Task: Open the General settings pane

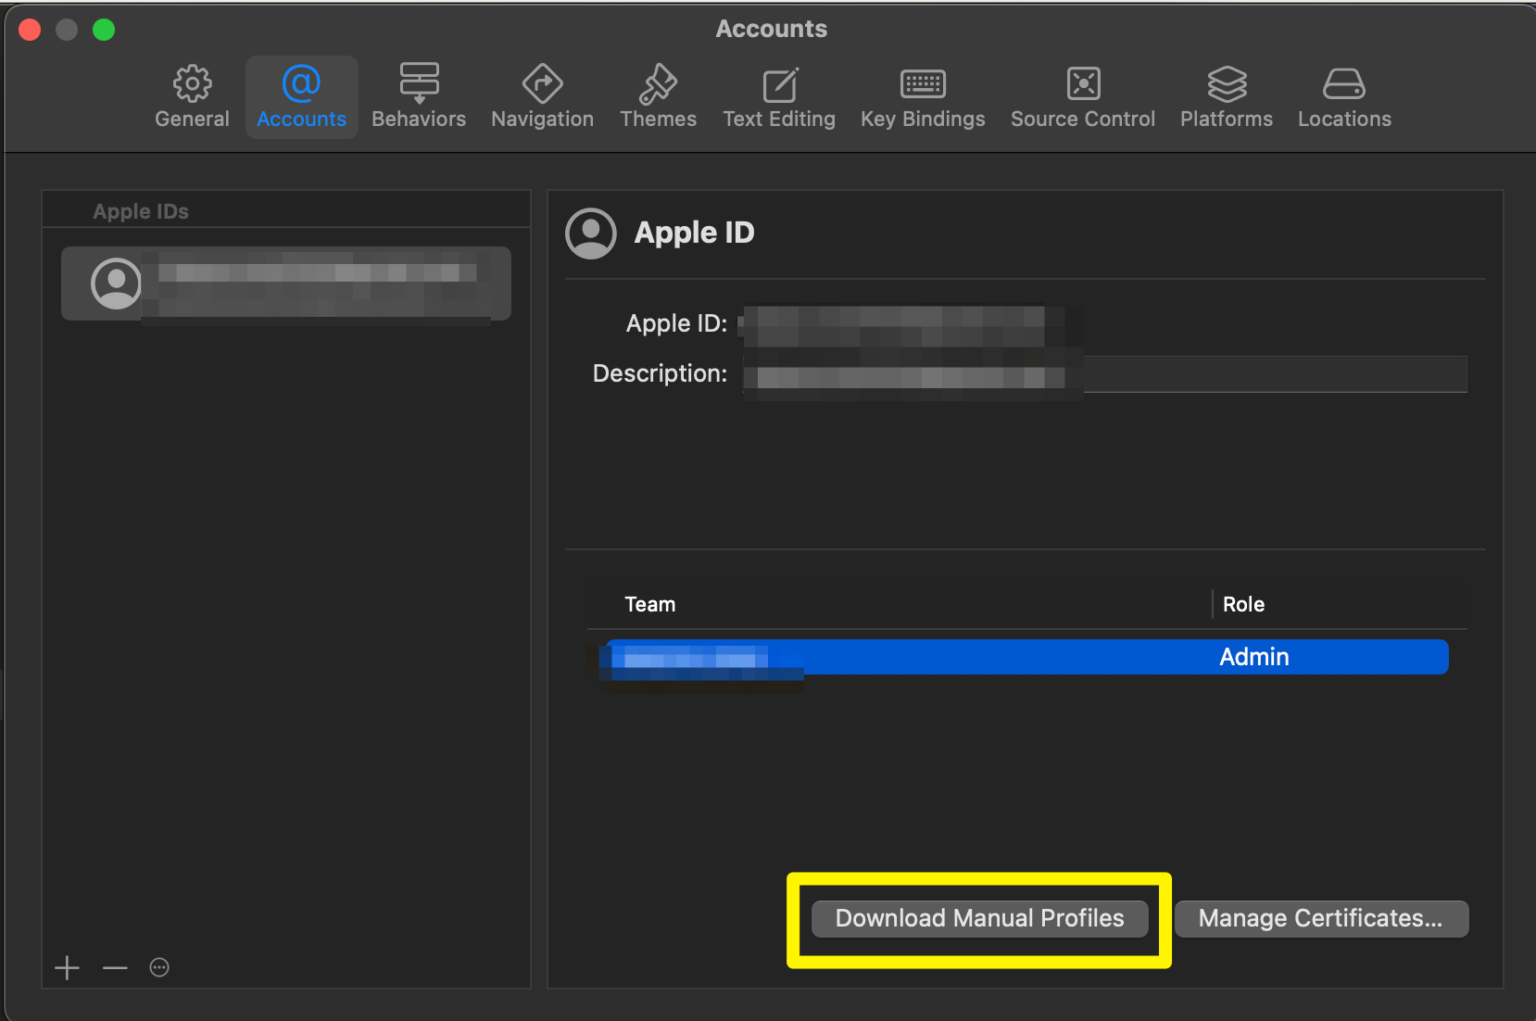Action: pyautogui.click(x=191, y=95)
